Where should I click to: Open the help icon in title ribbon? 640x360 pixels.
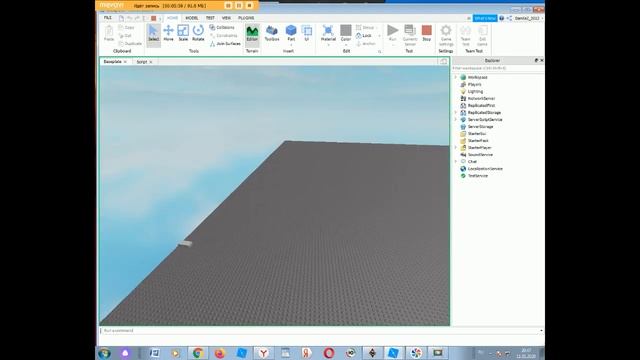click(502, 18)
